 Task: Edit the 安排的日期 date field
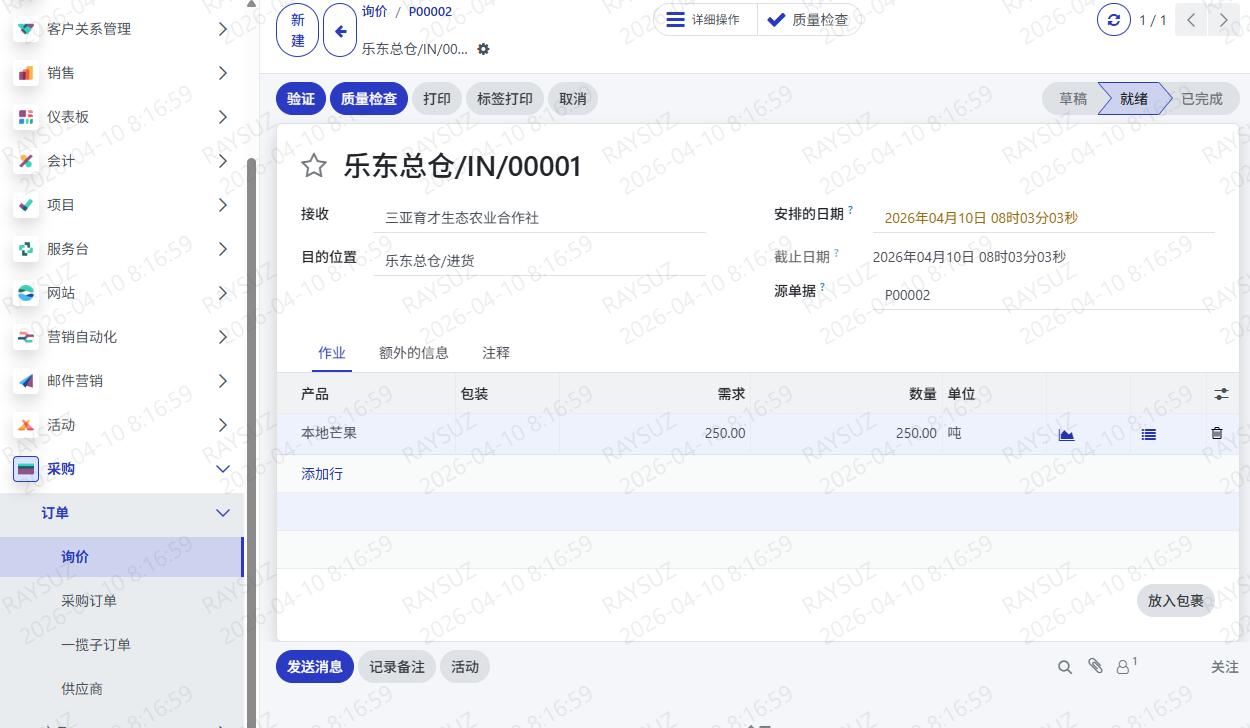[1044, 217]
